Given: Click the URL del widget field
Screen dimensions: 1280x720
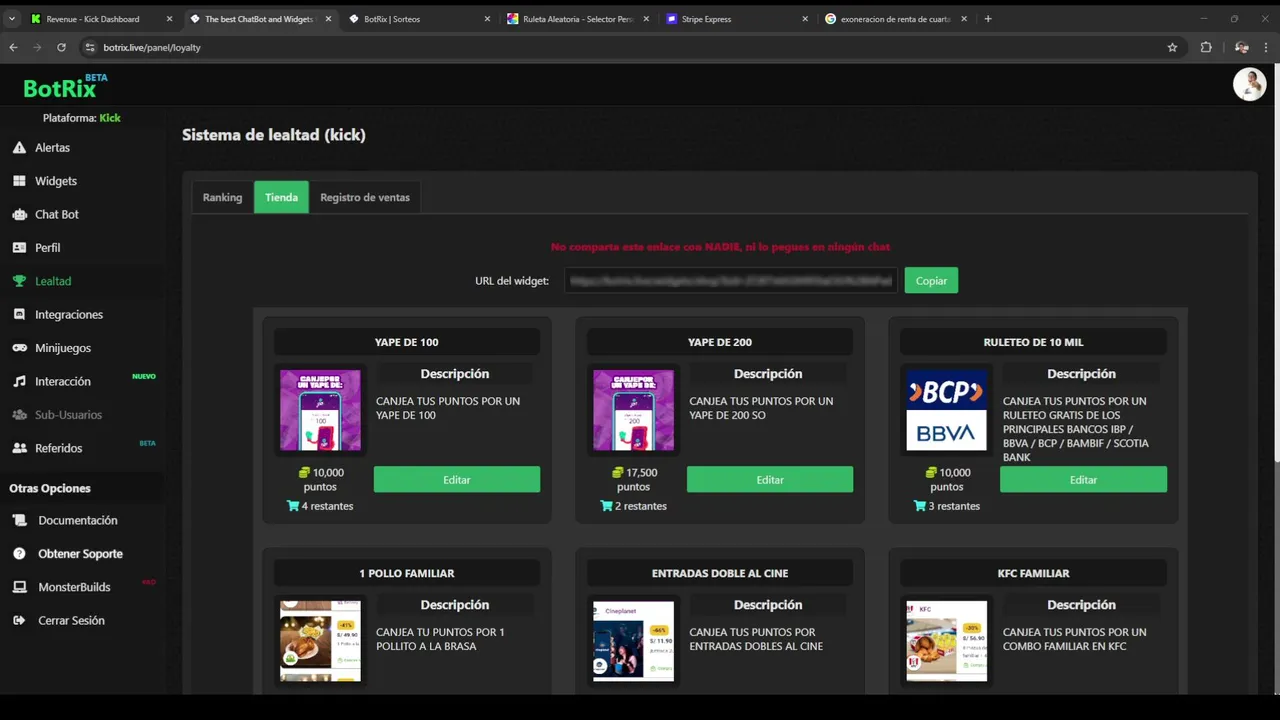Looking at the screenshot, I should tap(731, 281).
